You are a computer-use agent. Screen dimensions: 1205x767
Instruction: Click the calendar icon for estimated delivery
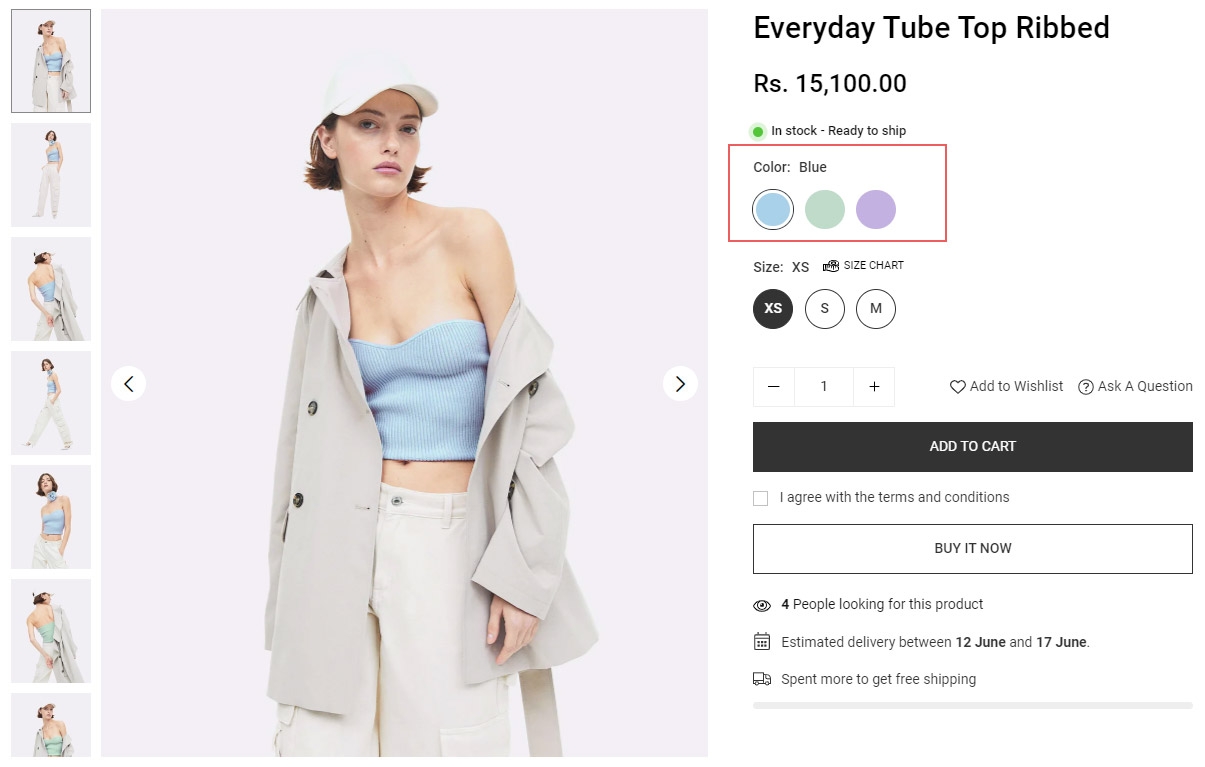tap(762, 642)
